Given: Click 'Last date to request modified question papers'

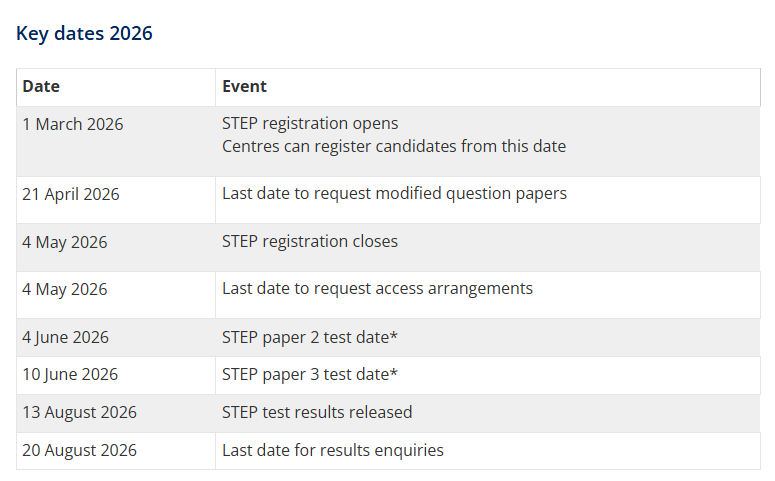Looking at the screenshot, I should coord(394,193).
